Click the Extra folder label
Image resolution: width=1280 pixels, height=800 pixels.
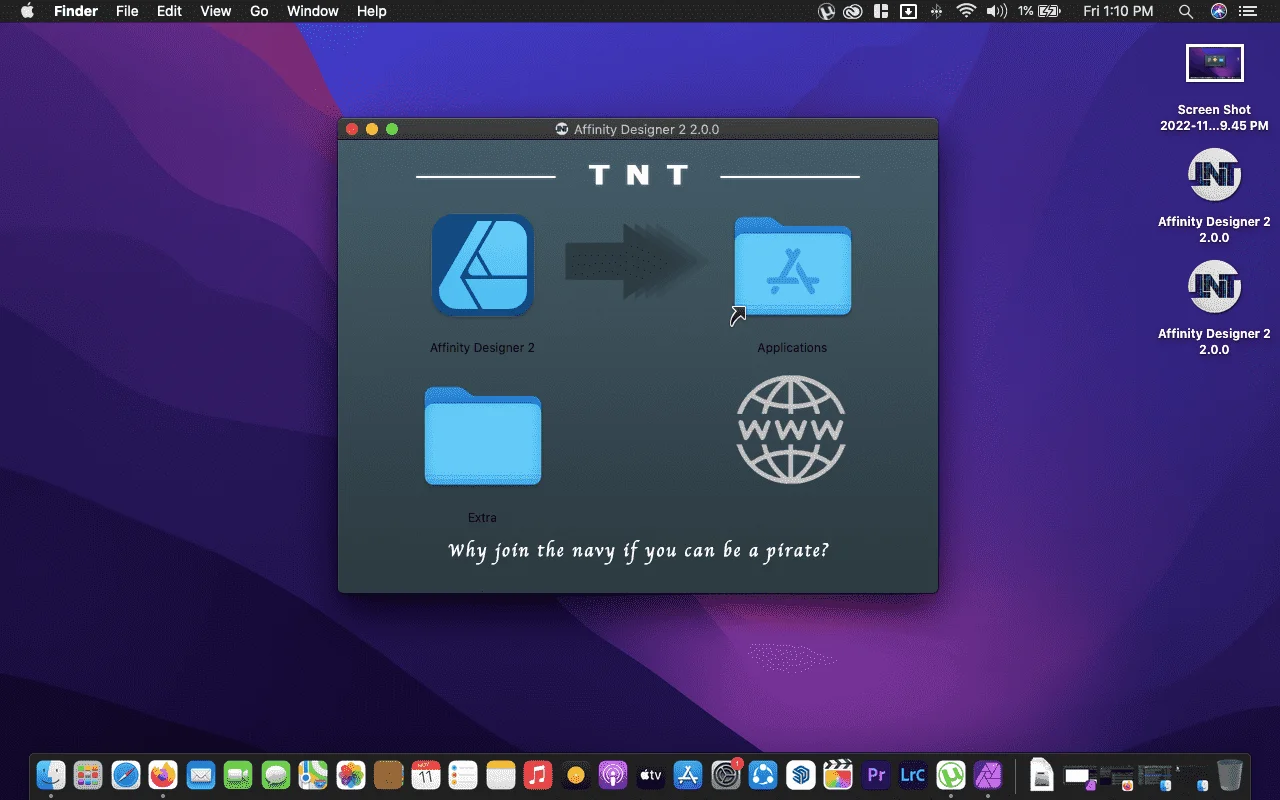pos(482,518)
